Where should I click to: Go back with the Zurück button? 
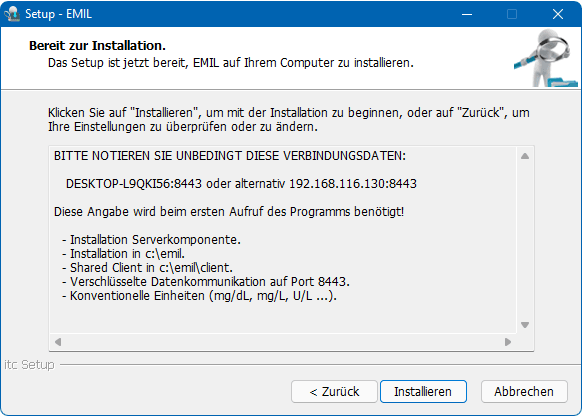334,392
